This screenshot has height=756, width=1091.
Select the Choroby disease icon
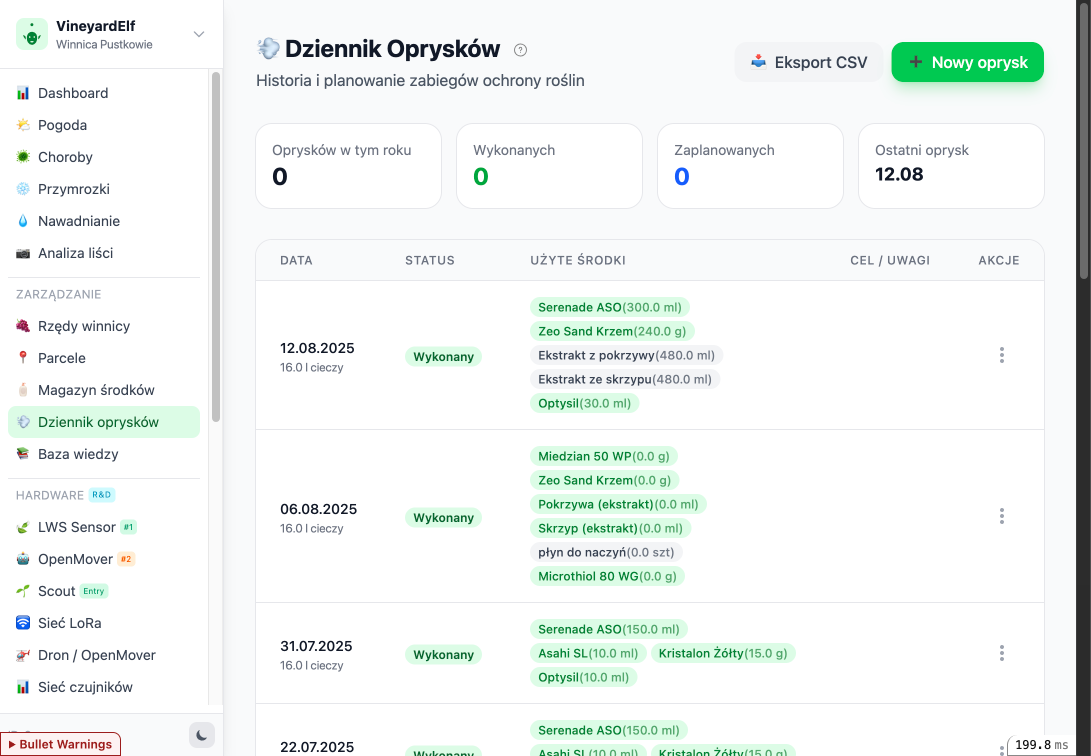[23, 157]
